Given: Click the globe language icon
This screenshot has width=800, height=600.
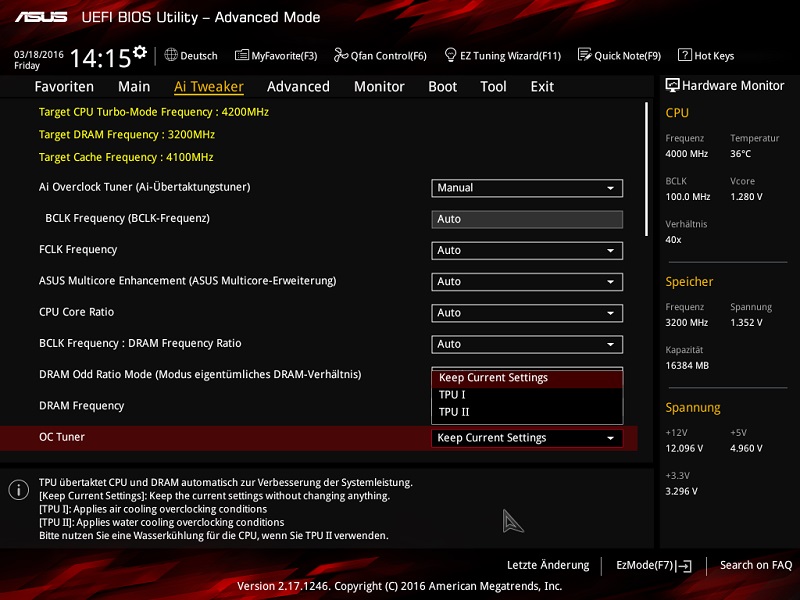Looking at the screenshot, I should (171, 55).
